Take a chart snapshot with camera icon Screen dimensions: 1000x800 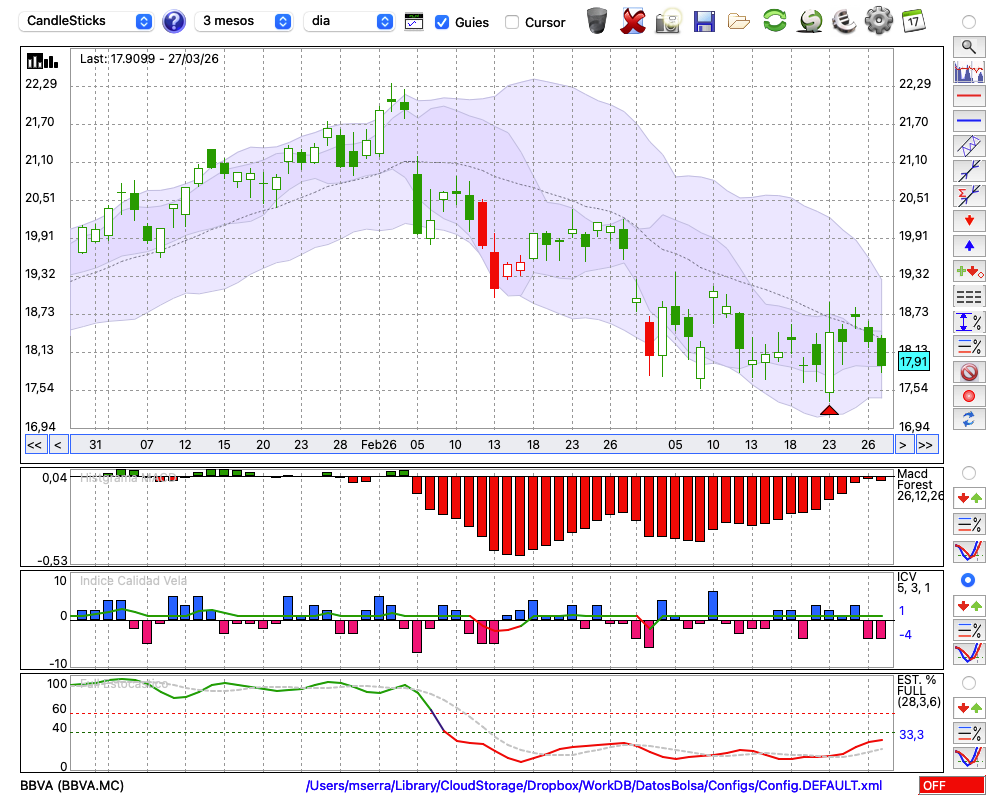pos(669,21)
